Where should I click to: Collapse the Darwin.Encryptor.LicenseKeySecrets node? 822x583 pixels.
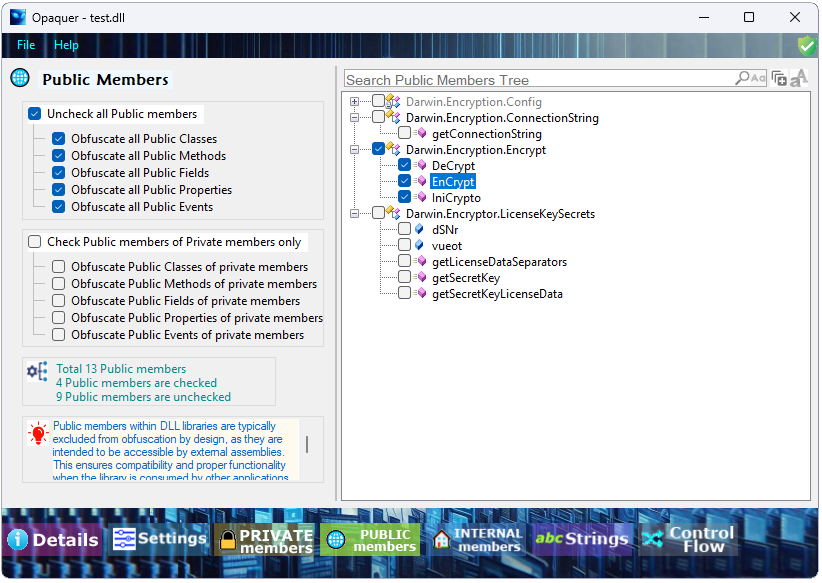[354, 213]
